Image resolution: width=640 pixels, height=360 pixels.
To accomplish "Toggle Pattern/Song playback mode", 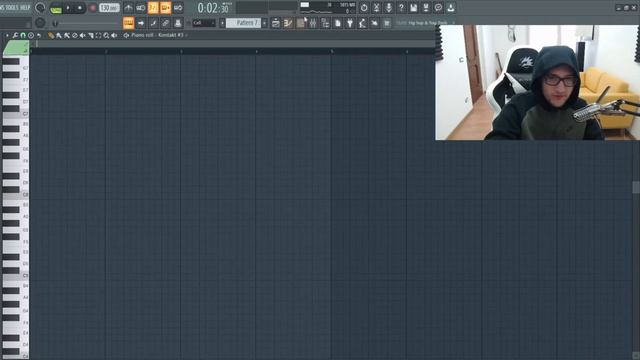I will point(56,8).
